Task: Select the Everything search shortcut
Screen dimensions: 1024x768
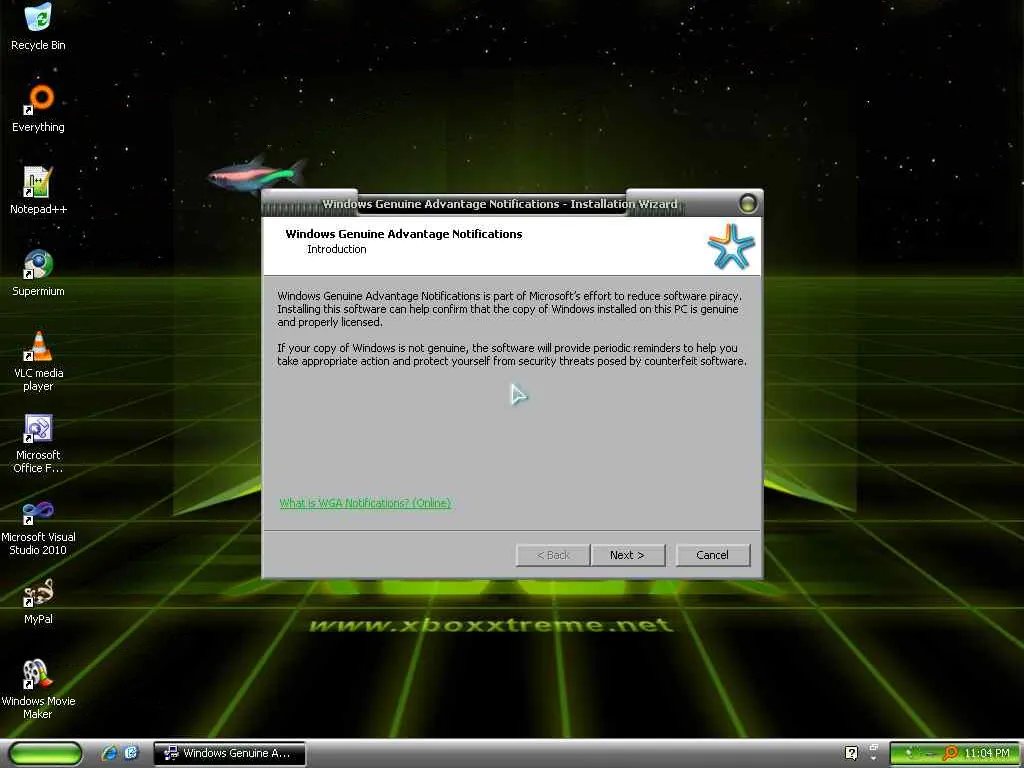Action: (x=38, y=108)
